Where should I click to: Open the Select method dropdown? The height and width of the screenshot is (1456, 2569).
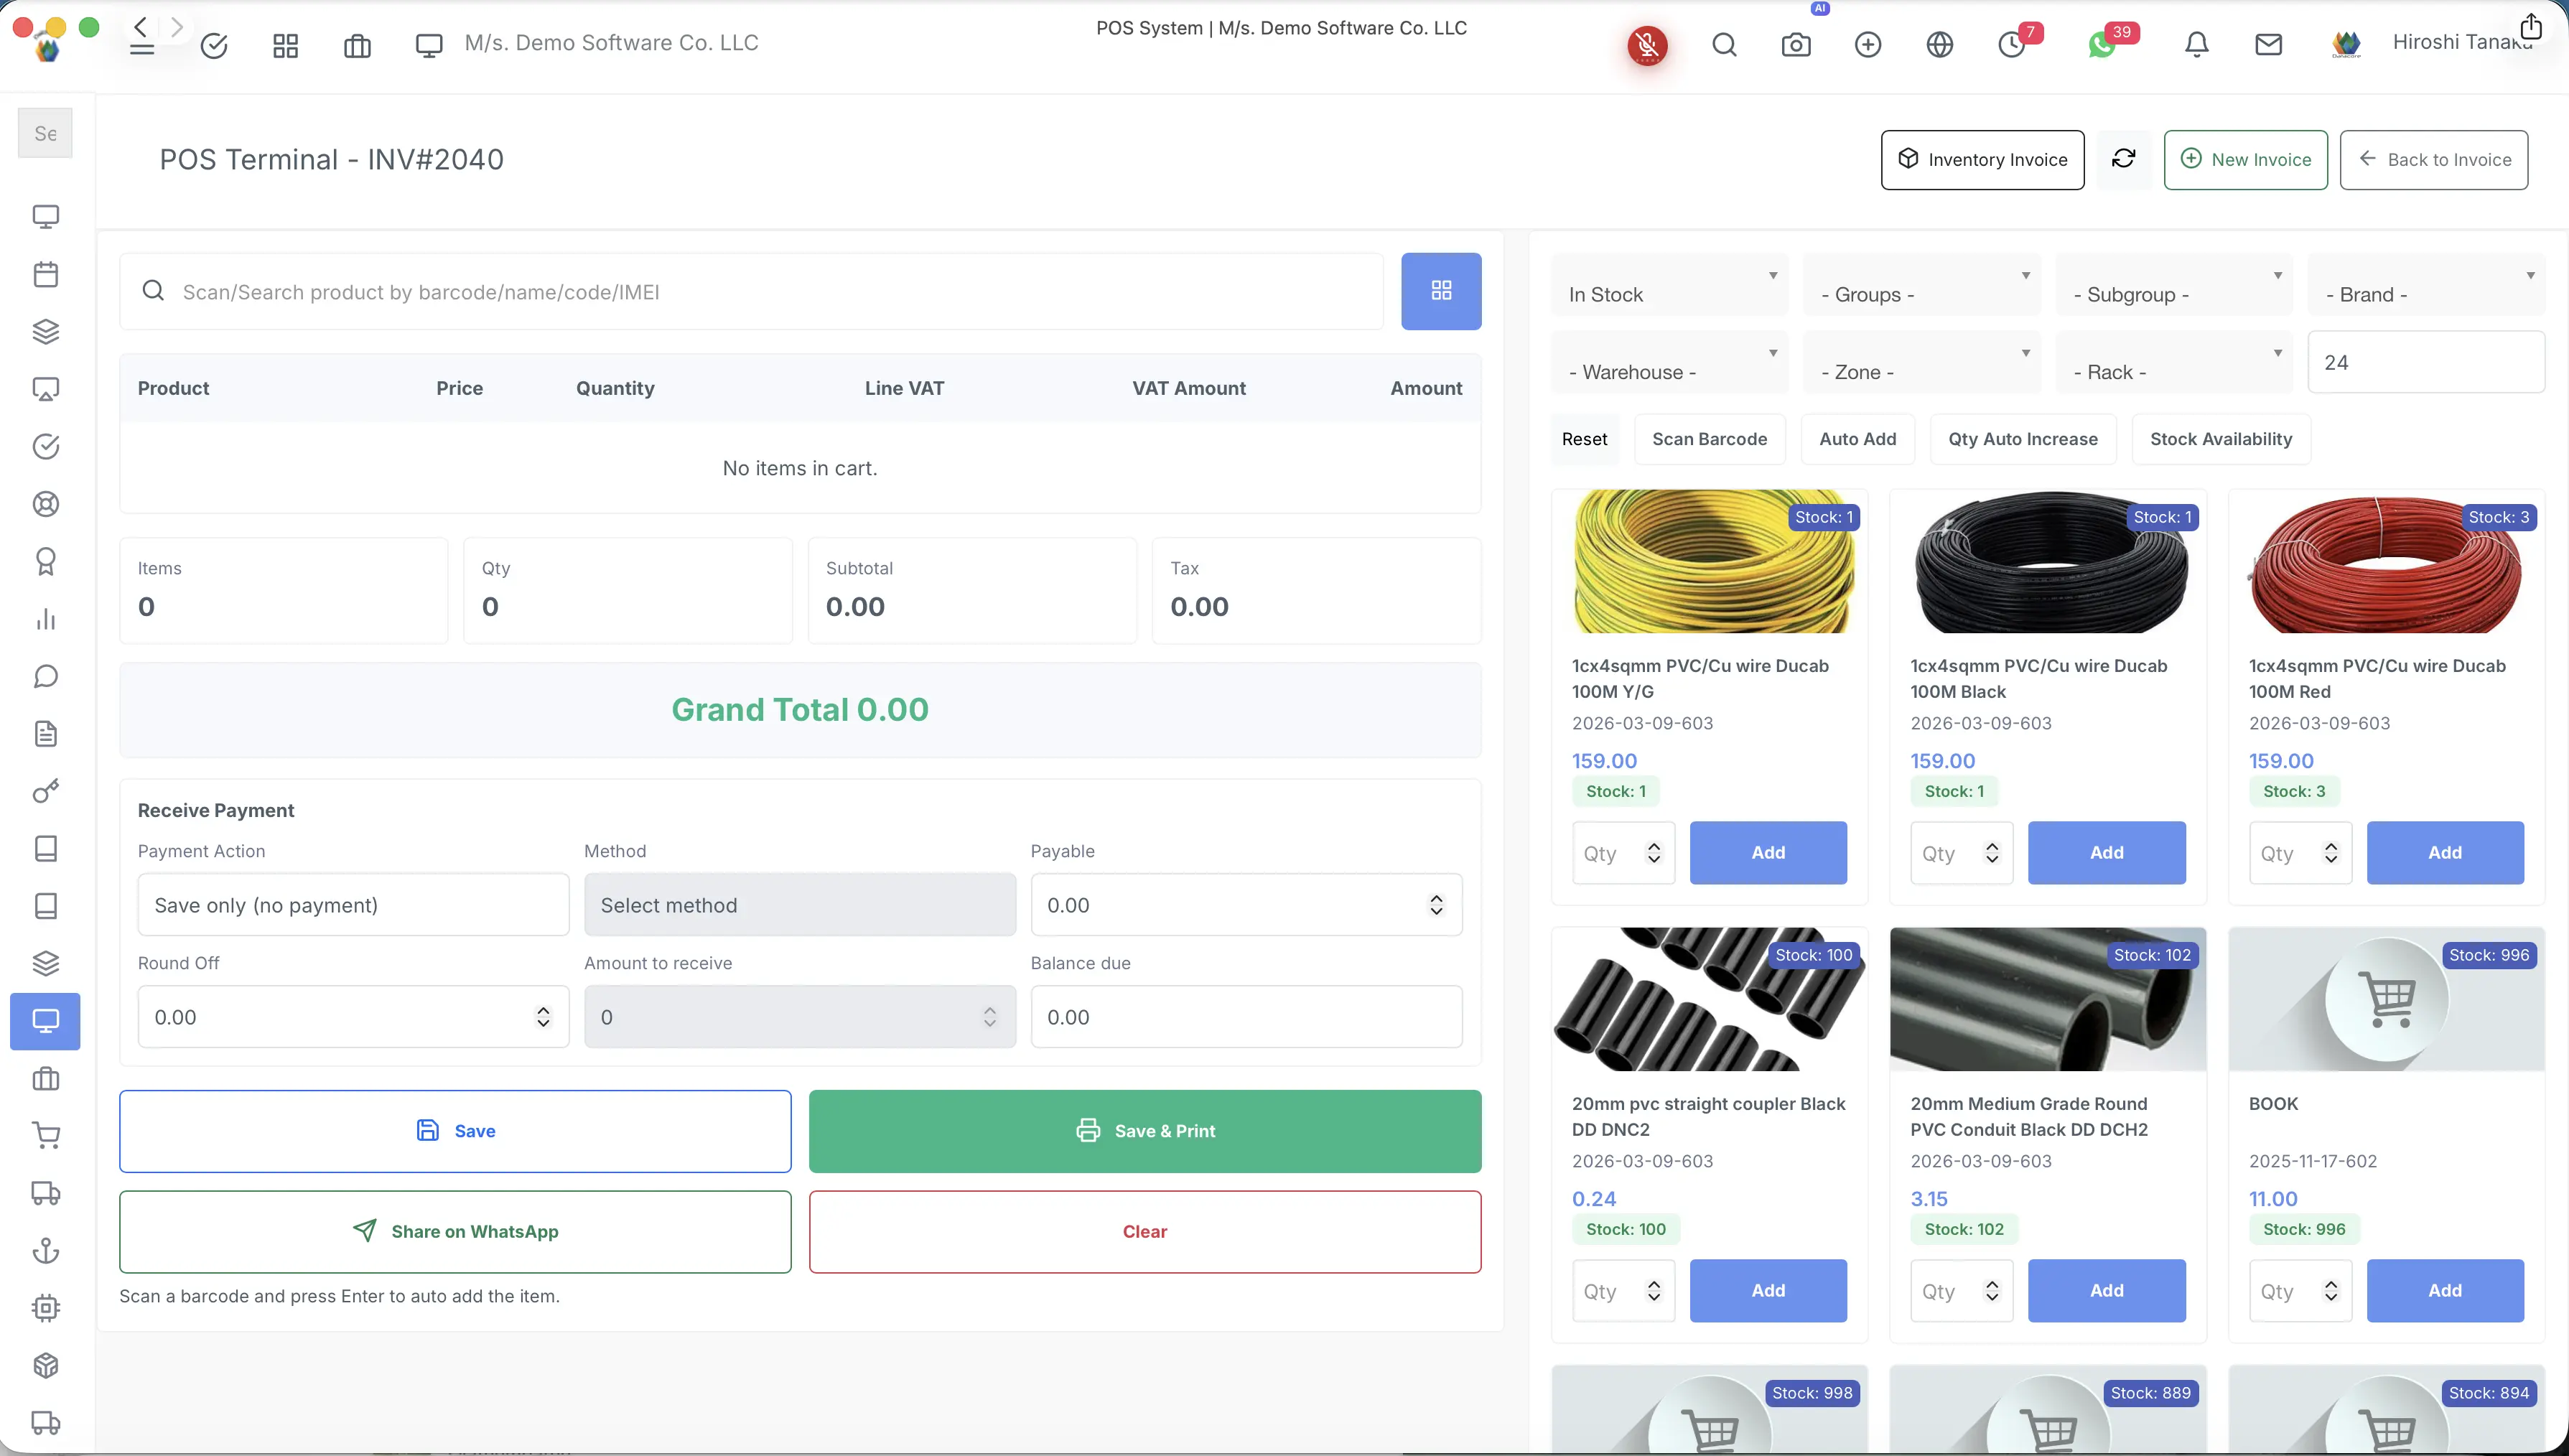(x=800, y=905)
